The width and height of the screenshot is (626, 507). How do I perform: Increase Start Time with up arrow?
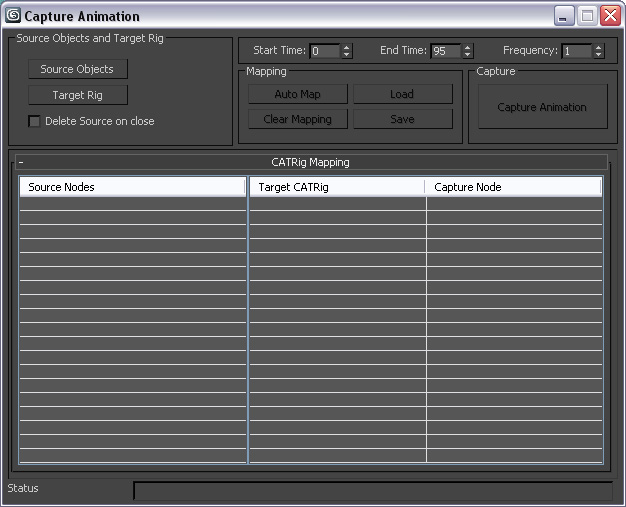click(347, 48)
